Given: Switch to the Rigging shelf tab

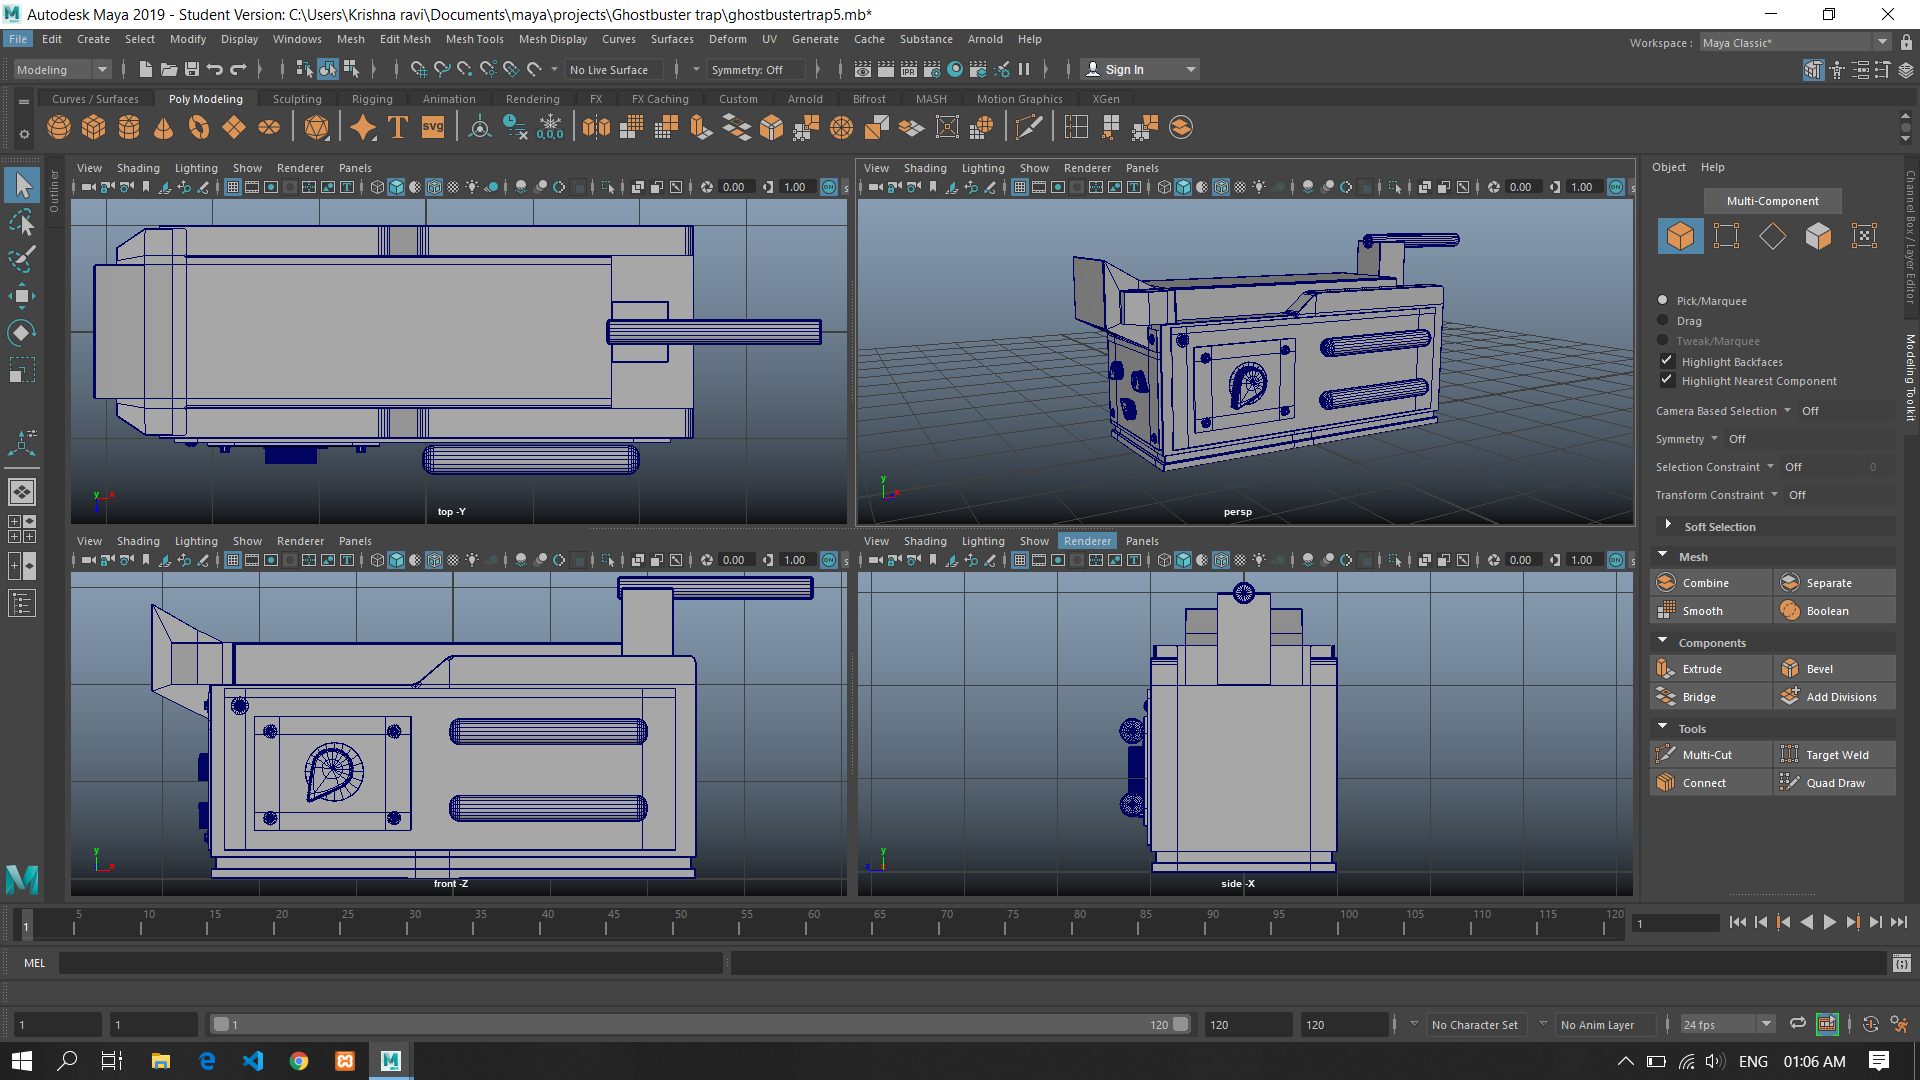Looking at the screenshot, I should [372, 99].
